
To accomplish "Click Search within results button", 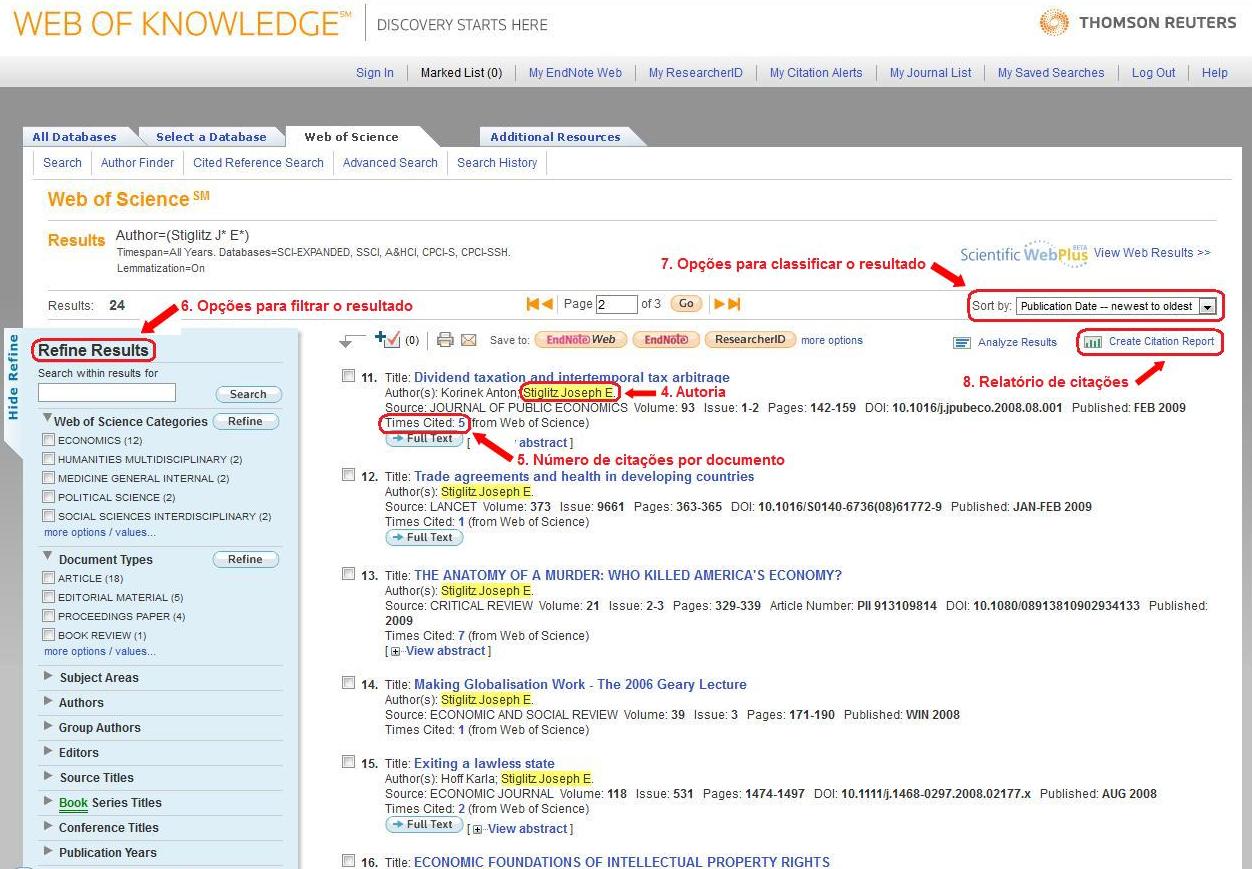I will point(248,394).
